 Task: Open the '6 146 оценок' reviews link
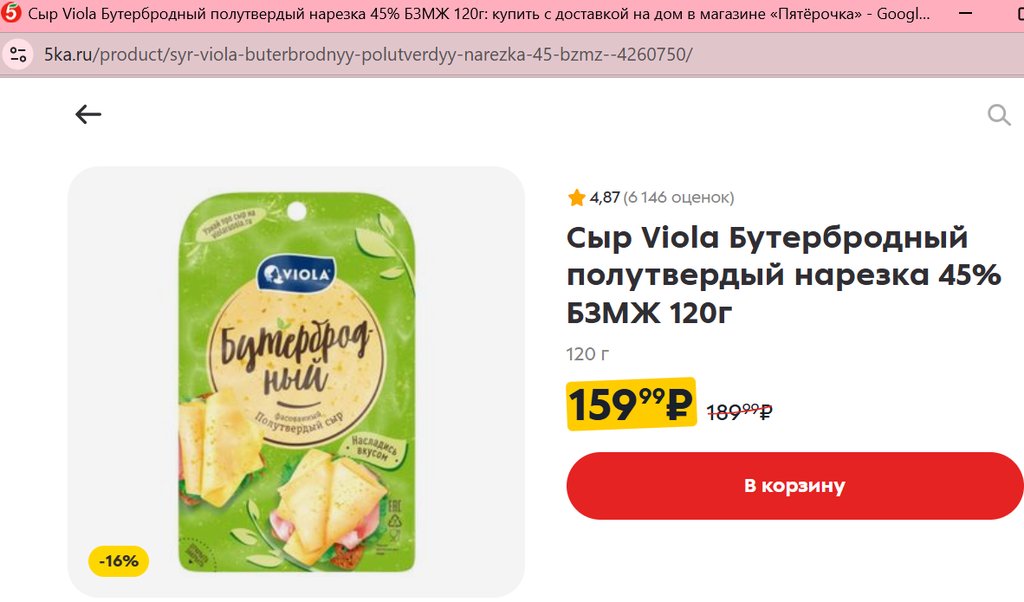[679, 197]
